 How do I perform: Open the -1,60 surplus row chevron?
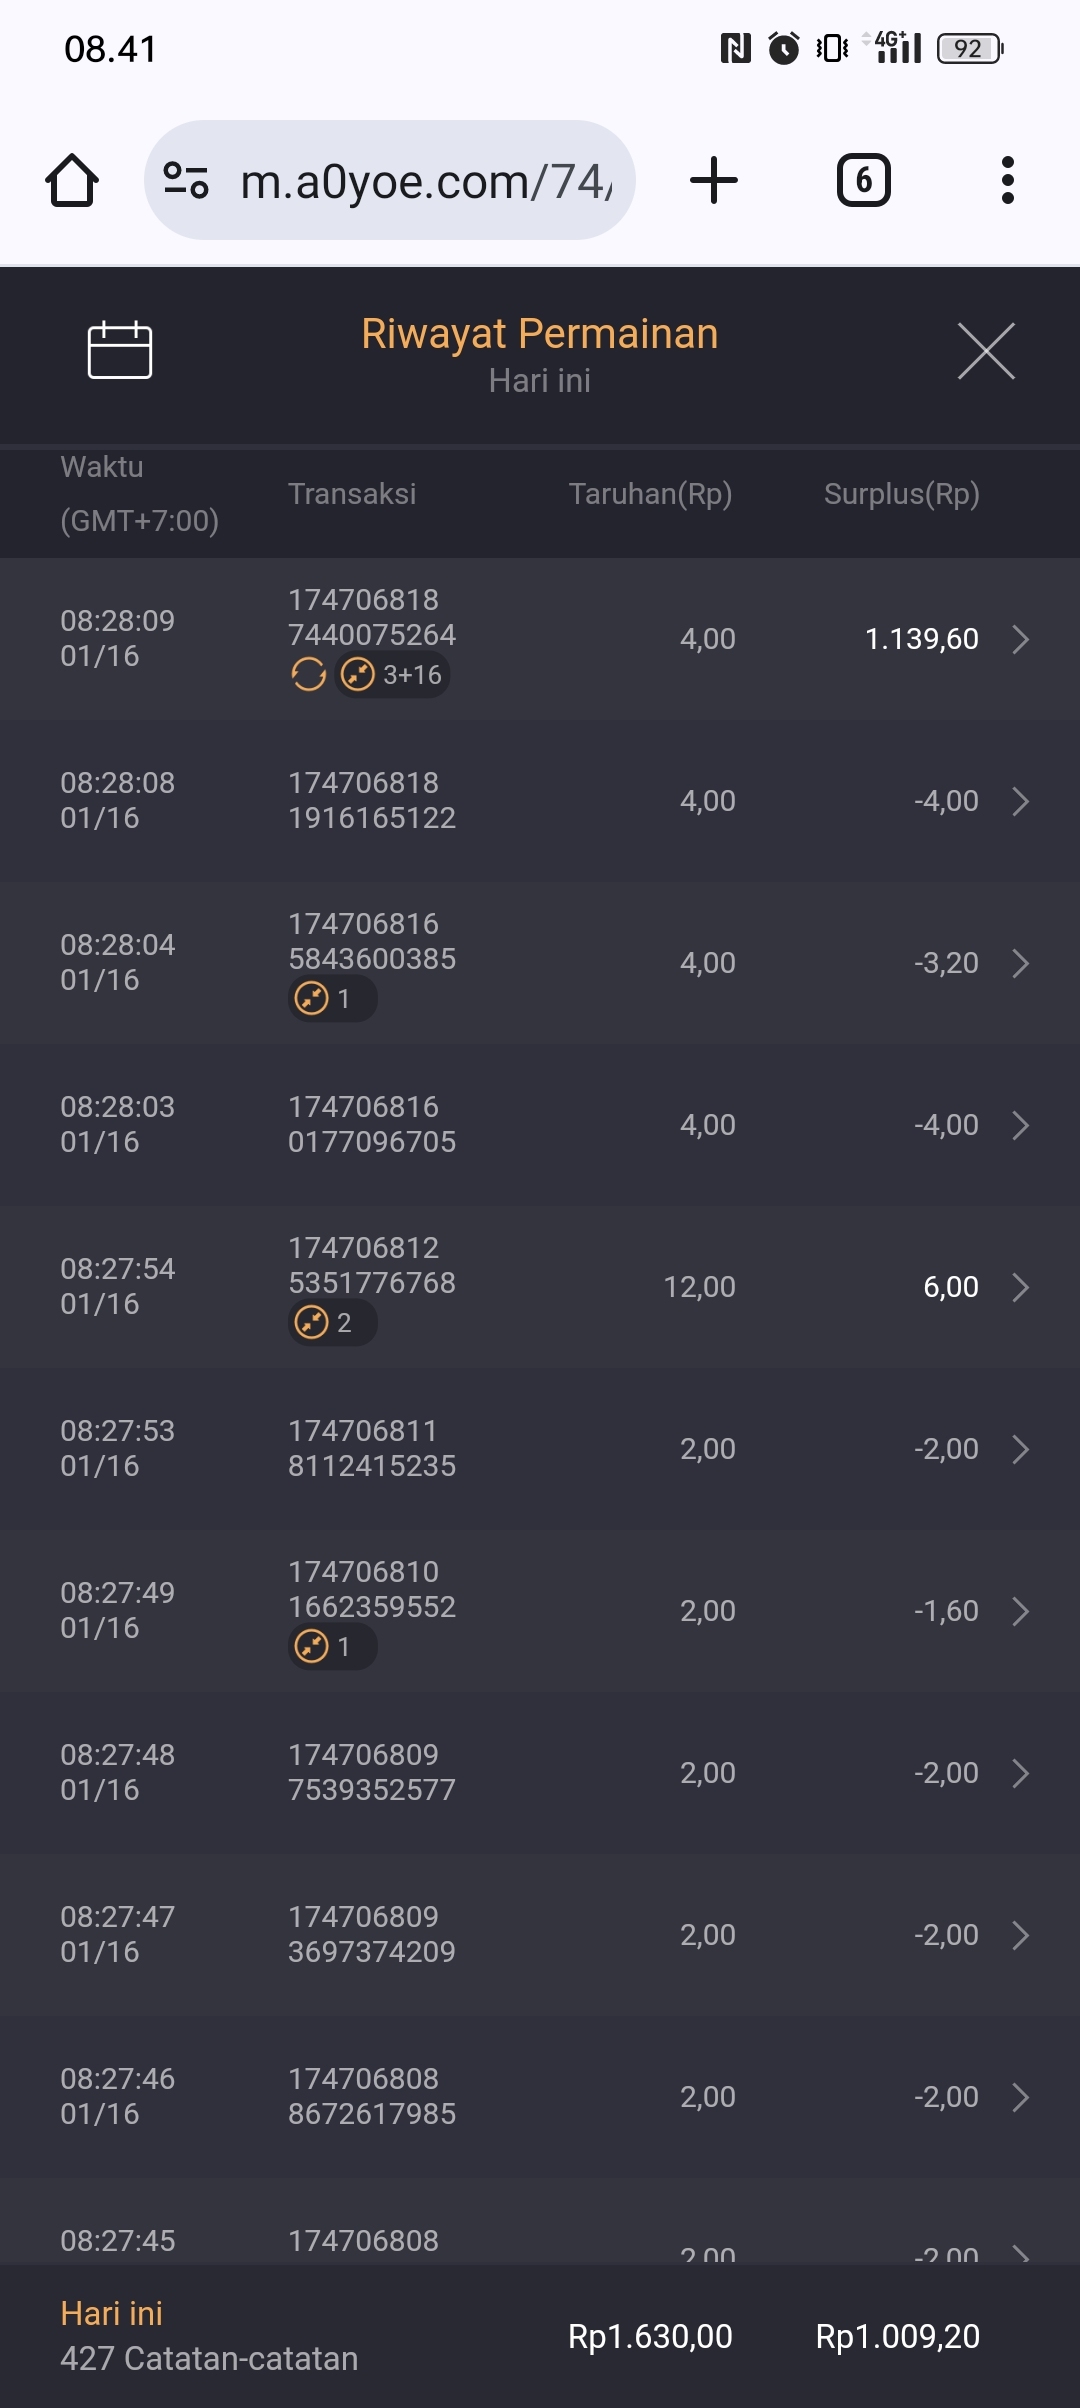click(x=1020, y=1611)
